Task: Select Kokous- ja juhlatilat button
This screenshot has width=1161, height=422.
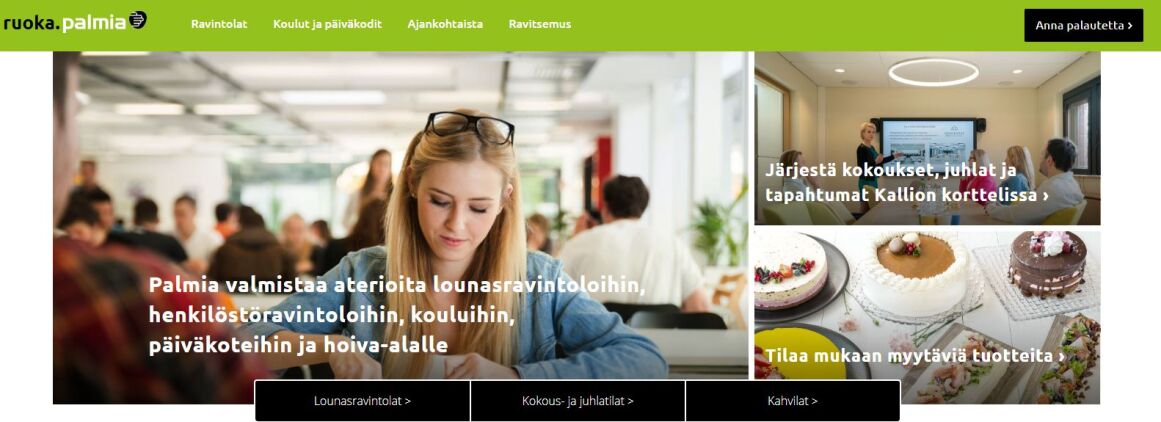Action: [578, 401]
